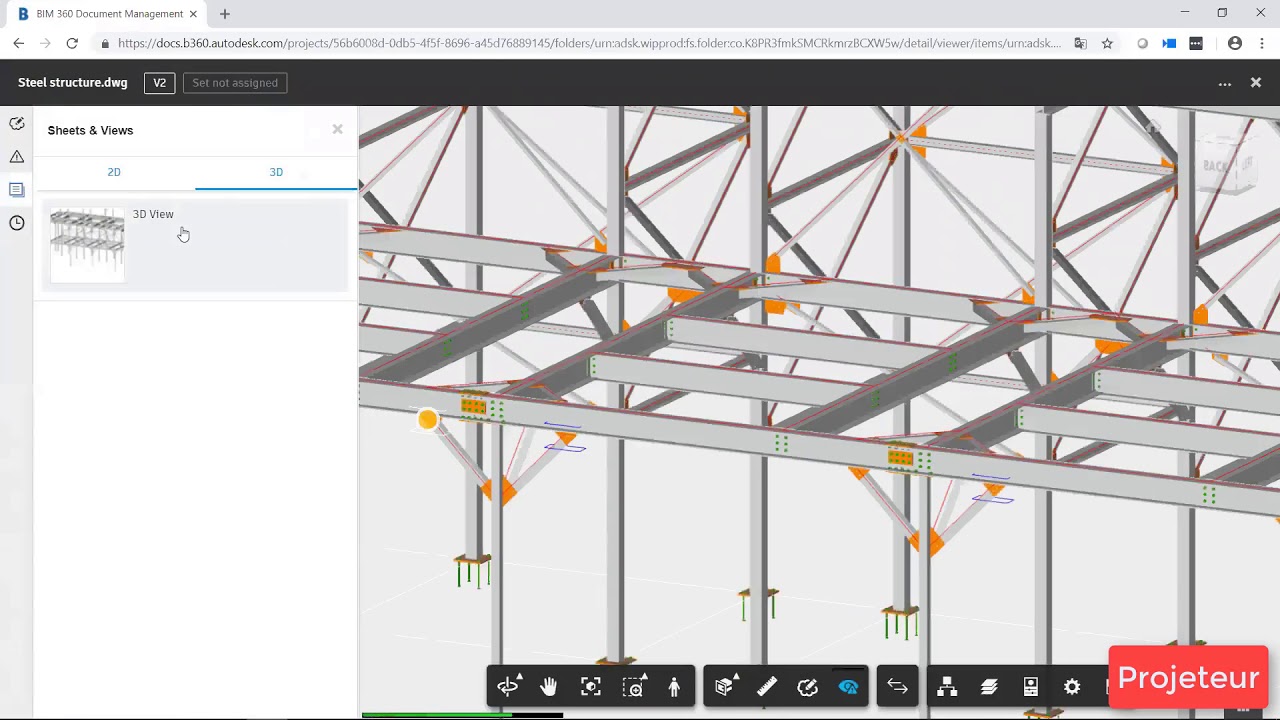The image size is (1280, 720).
Task: Open the 3D View thumbnail
Action: click(x=88, y=244)
